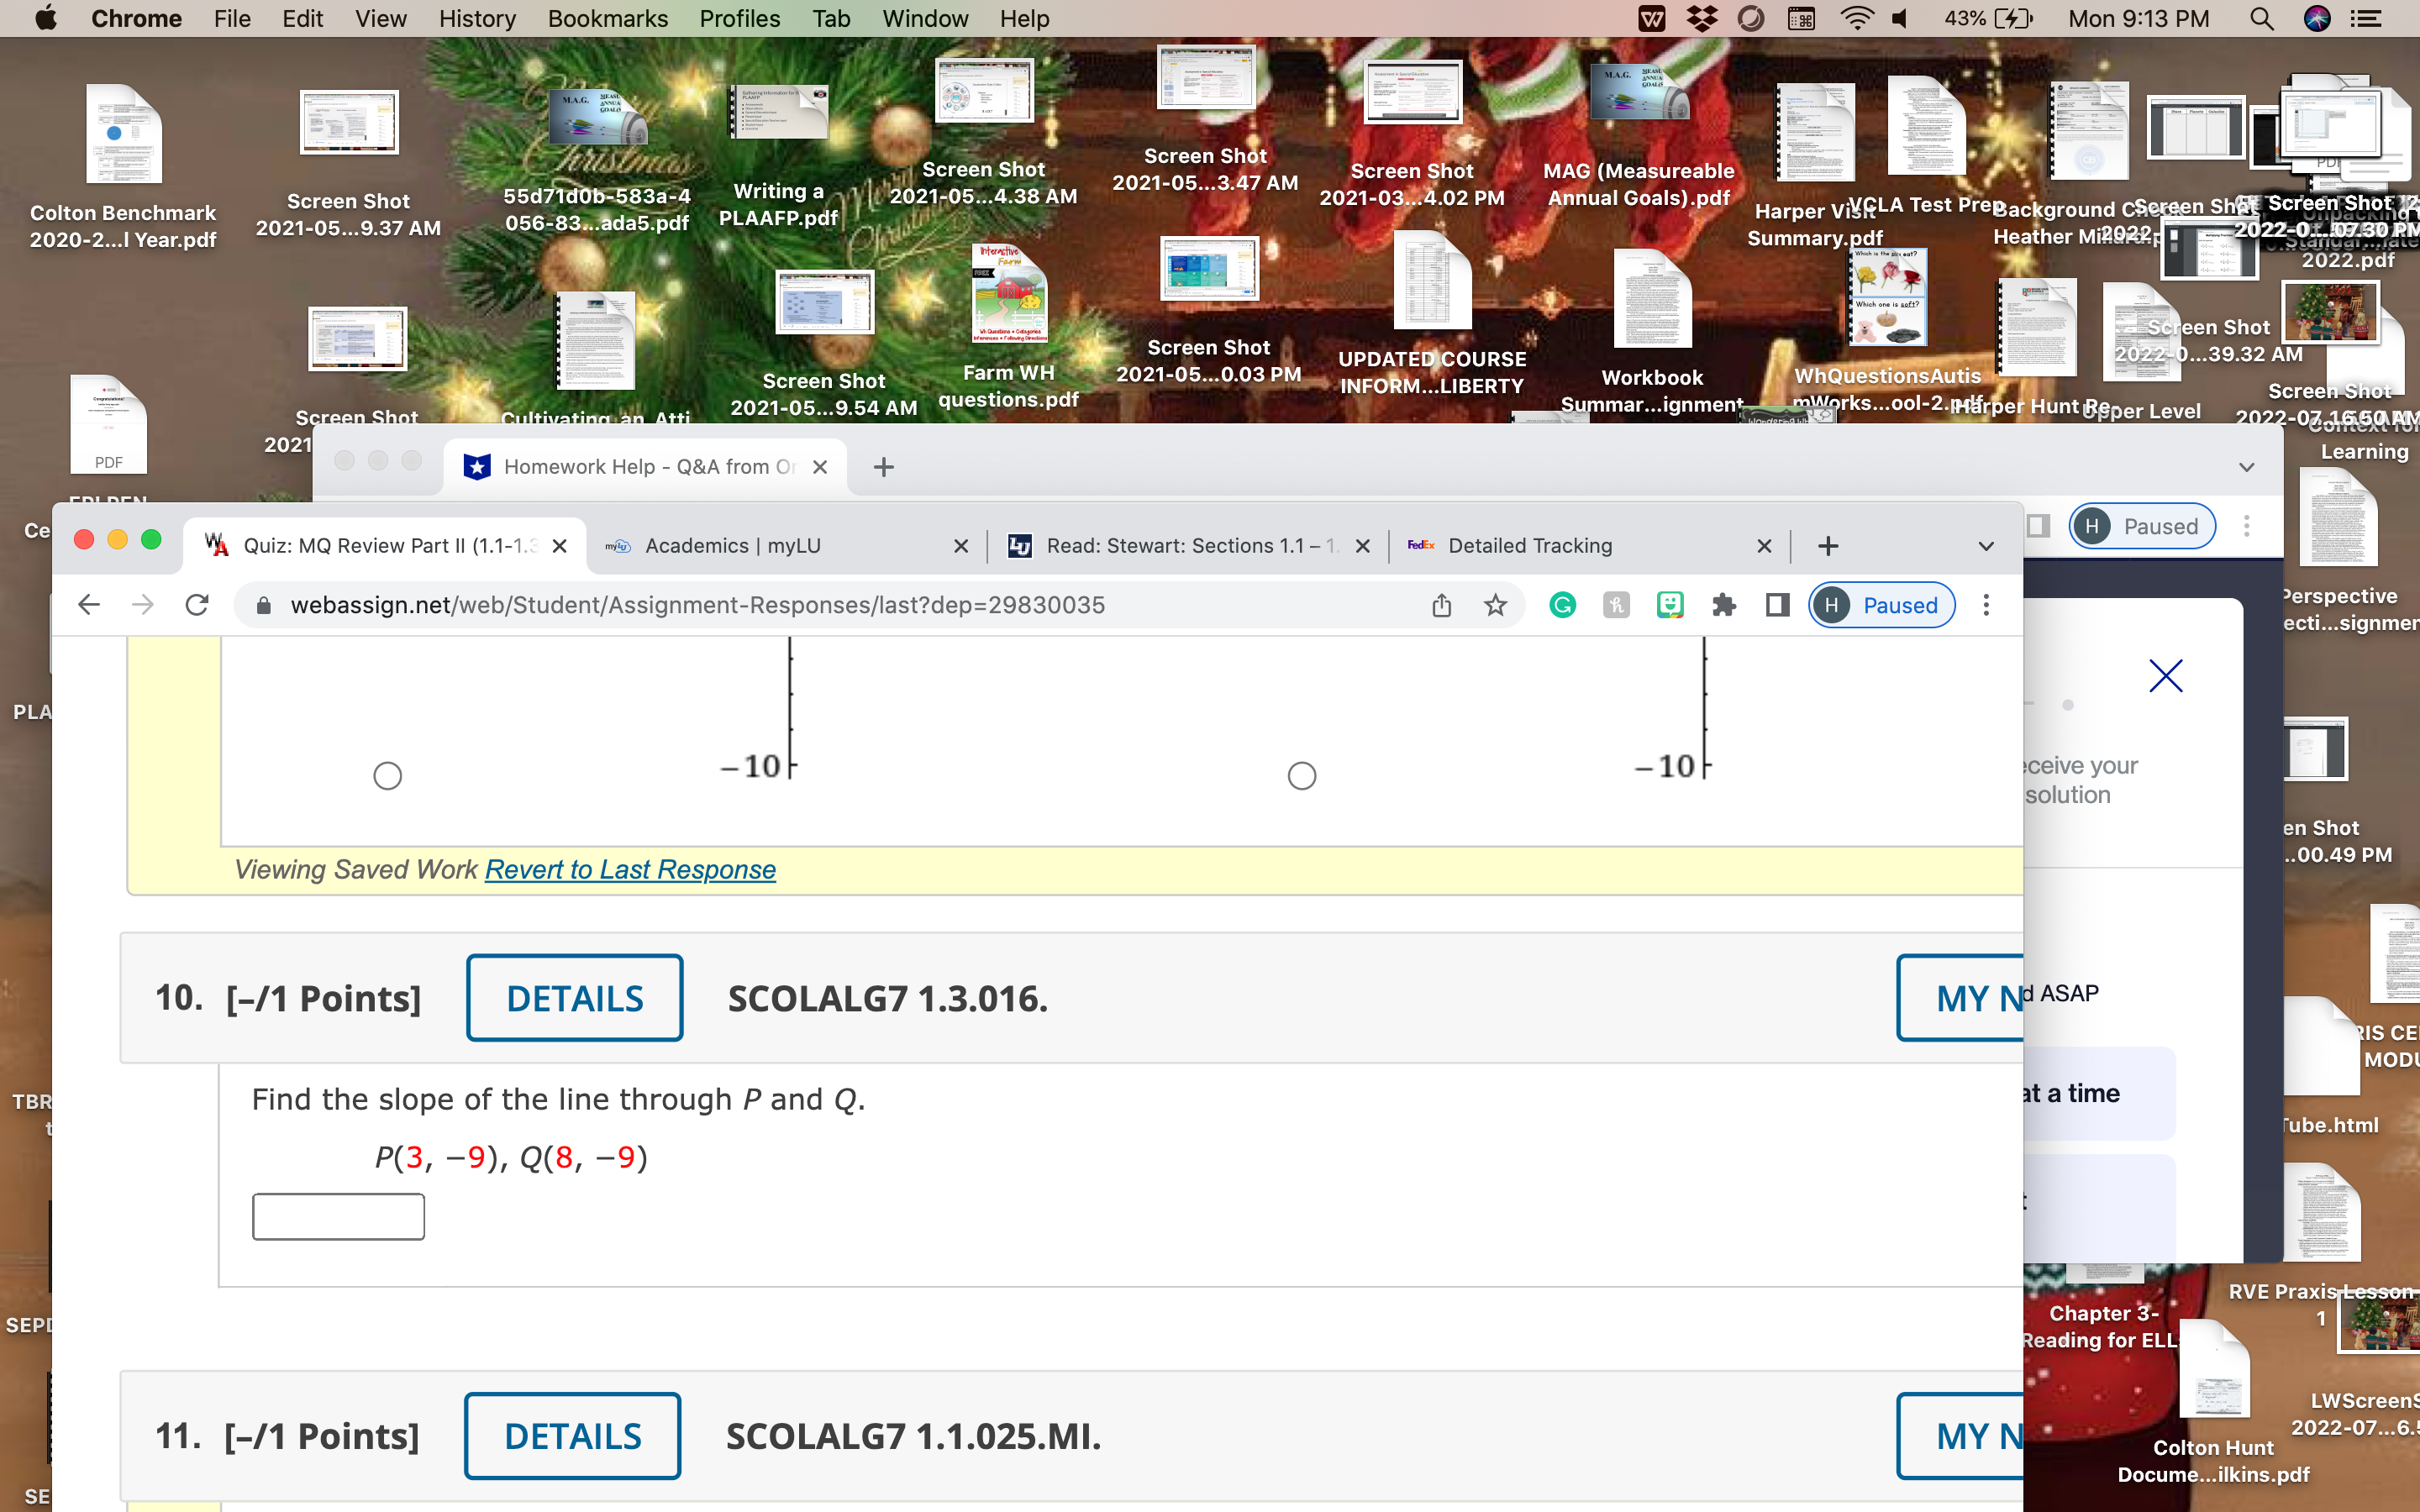The height and width of the screenshot is (1512, 2420).
Task: Click DETAILS for question 10
Action: (x=574, y=997)
